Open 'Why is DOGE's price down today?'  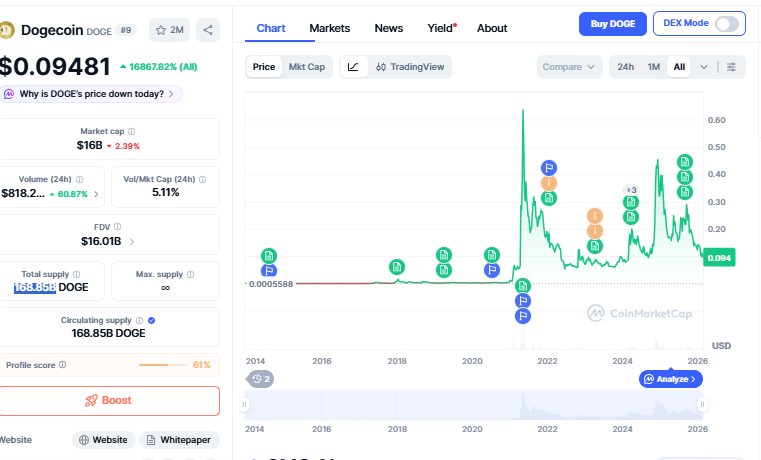92,94
